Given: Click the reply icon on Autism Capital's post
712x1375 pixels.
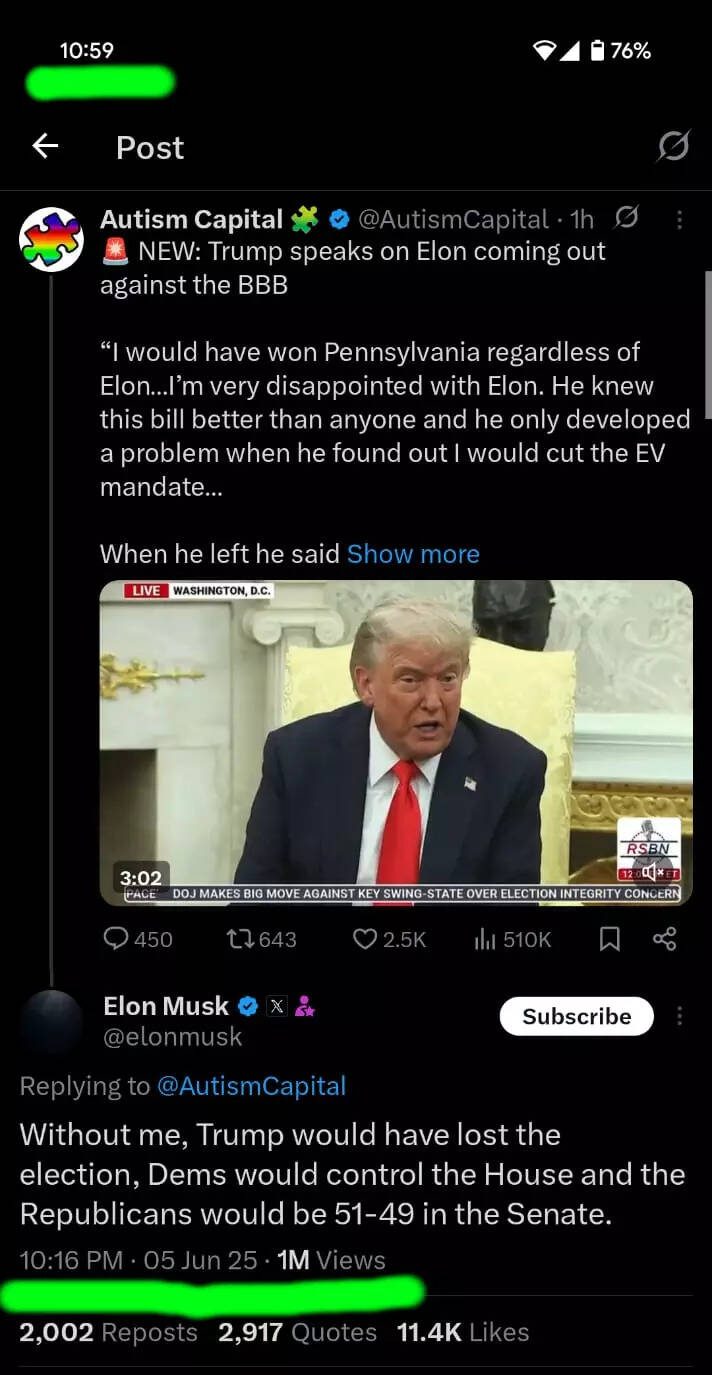Looking at the screenshot, I should 118,938.
